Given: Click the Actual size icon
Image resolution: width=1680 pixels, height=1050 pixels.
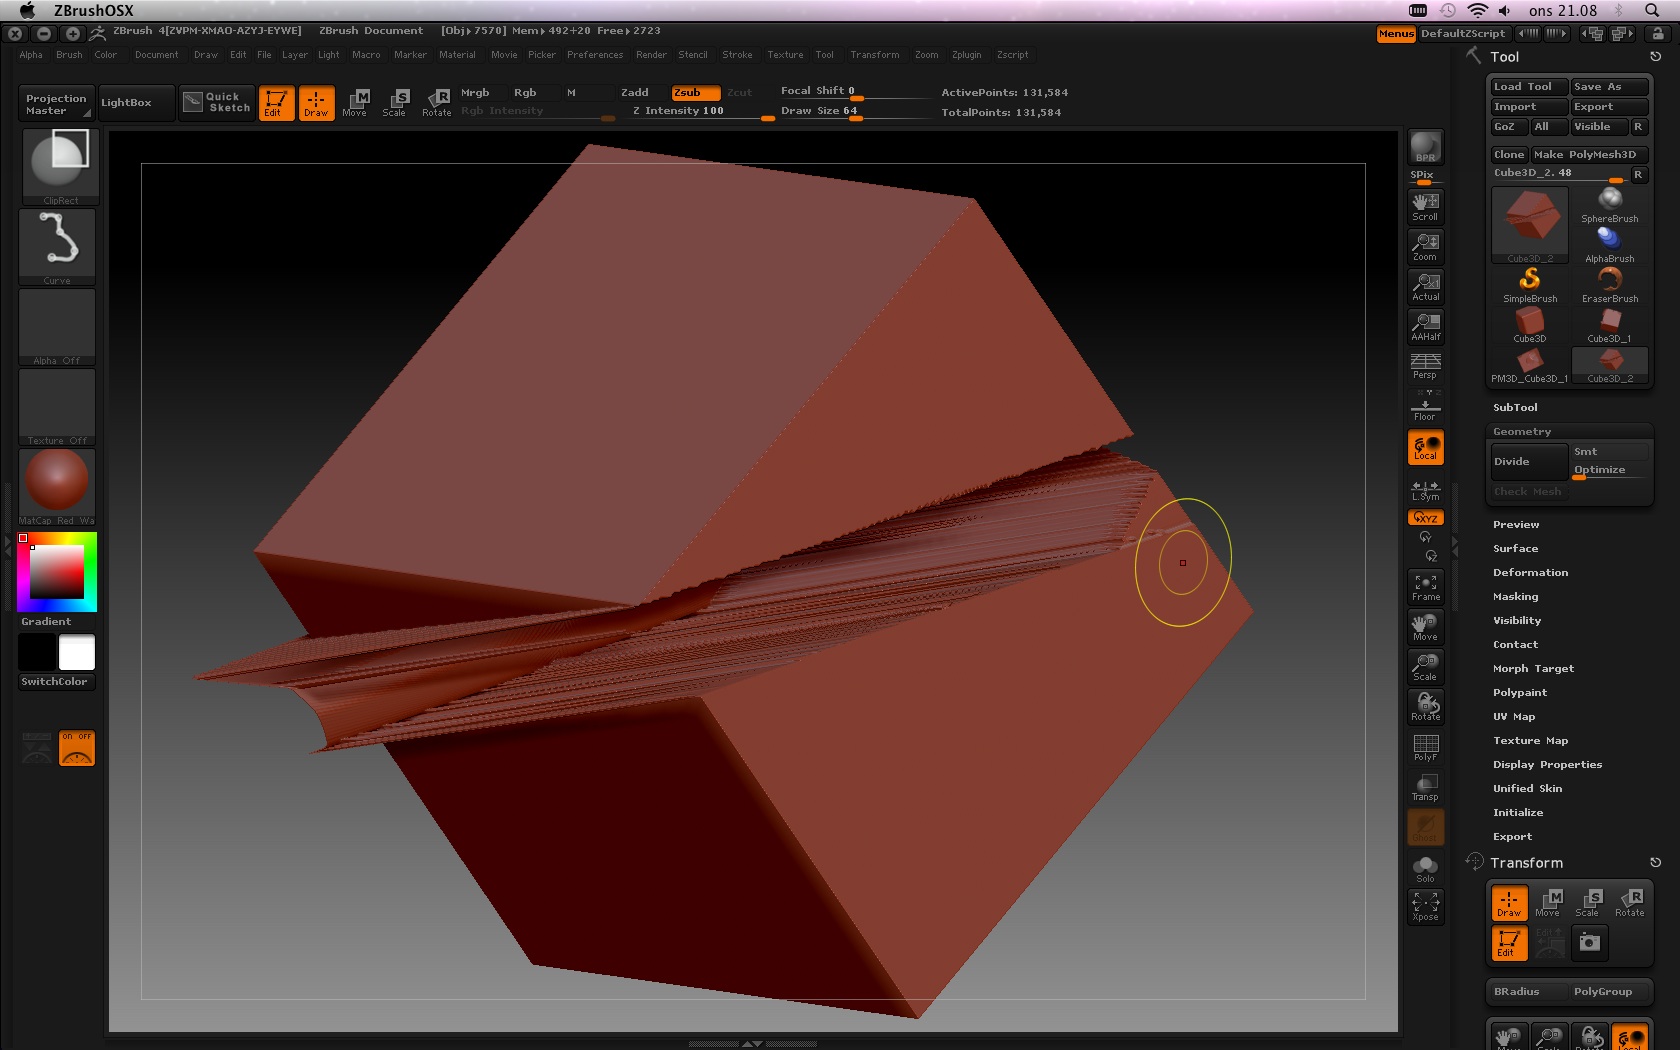Looking at the screenshot, I should (x=1425, y=287).
